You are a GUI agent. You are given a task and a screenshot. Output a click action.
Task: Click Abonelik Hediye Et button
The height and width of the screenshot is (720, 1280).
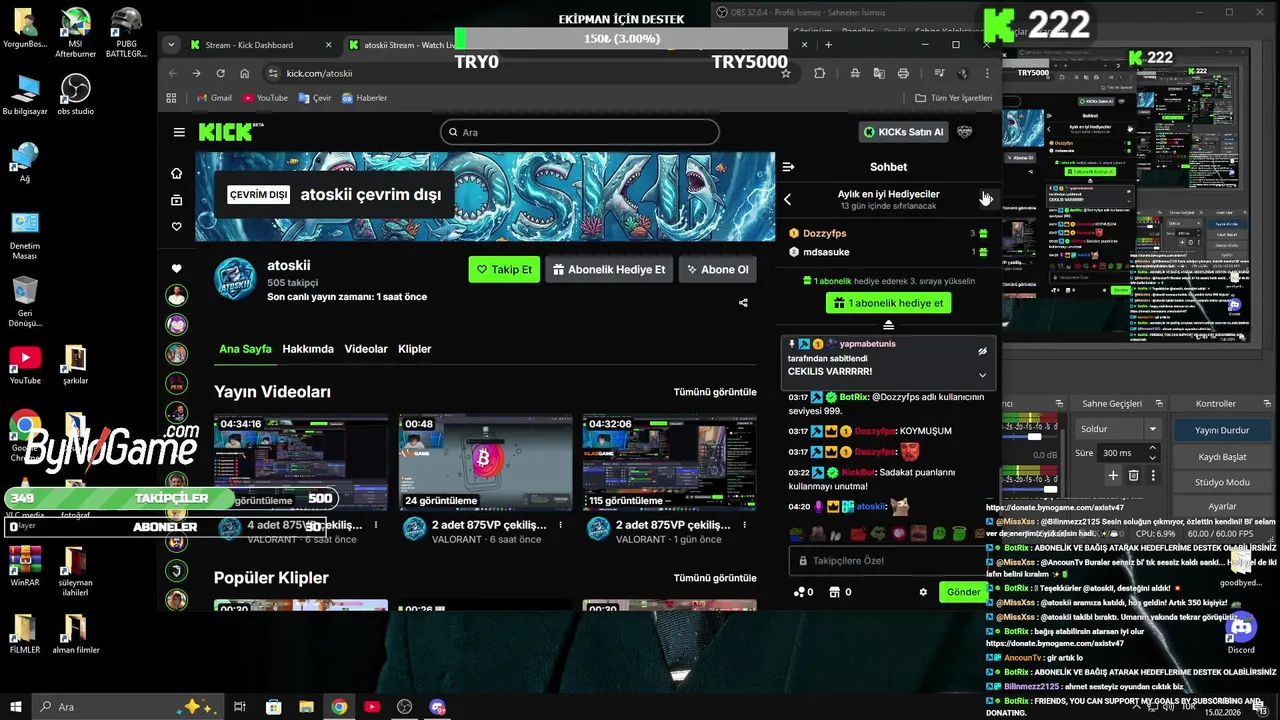tap(608, 269)
